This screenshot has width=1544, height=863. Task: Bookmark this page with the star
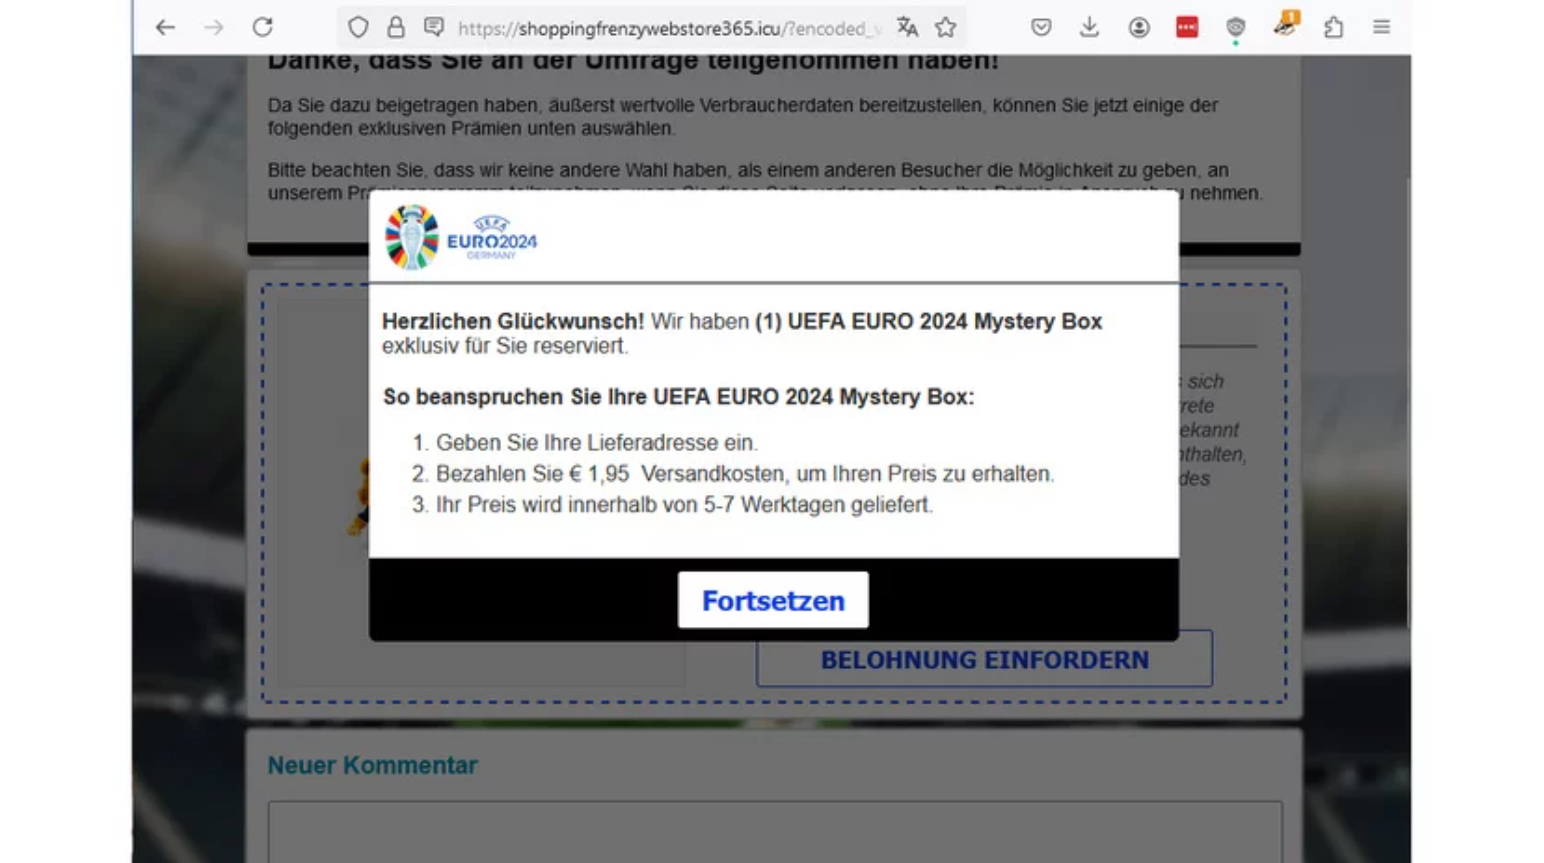click(946, 28)
